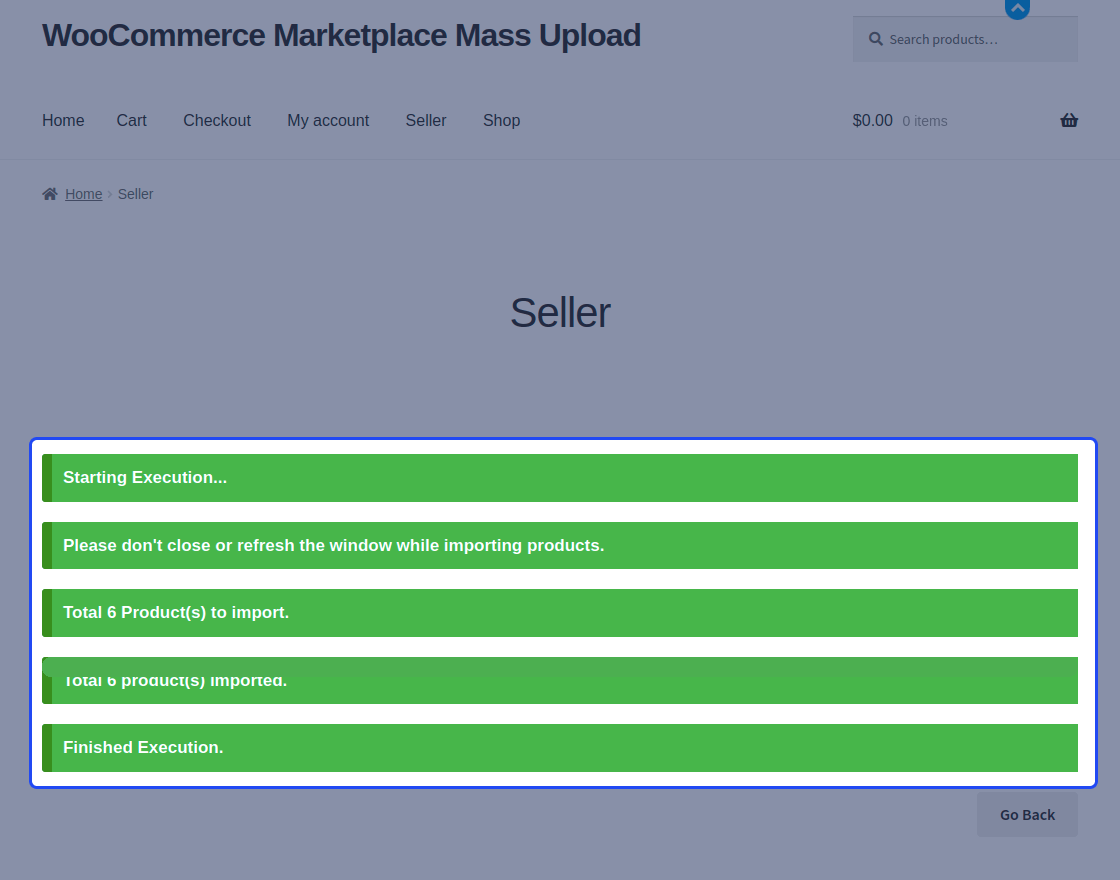Image resolution: width=1120 pixels, height=880 pixels.
Task: Go to Checkout from the menu bar
Action: pyautogui.click(x=216, y=120)
